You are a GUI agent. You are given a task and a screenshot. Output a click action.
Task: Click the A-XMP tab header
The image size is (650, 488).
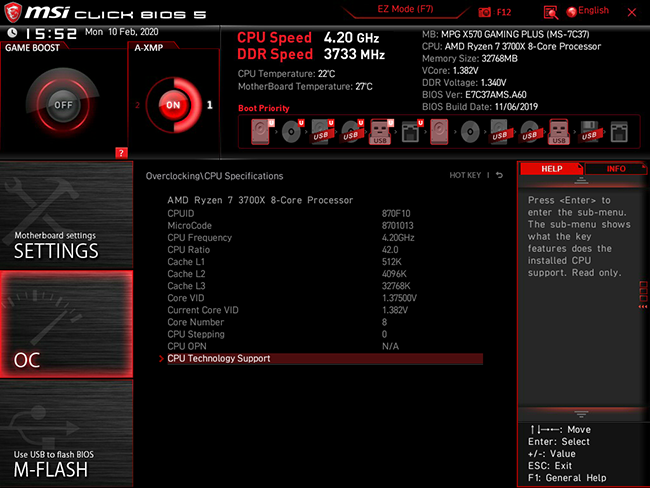148,48
